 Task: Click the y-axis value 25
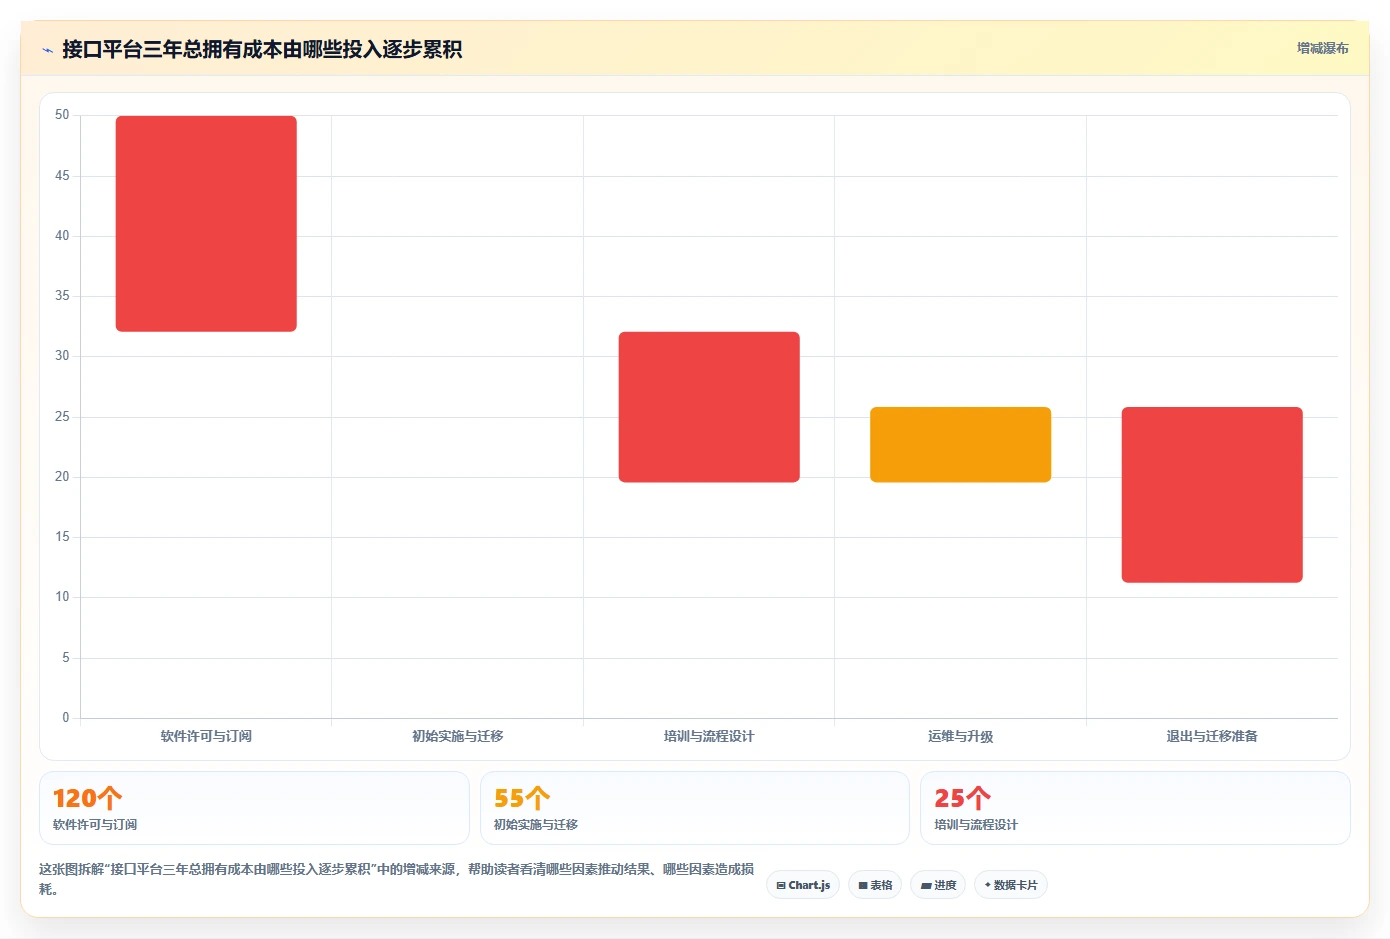pyautogui.click(x=62, y=416)
